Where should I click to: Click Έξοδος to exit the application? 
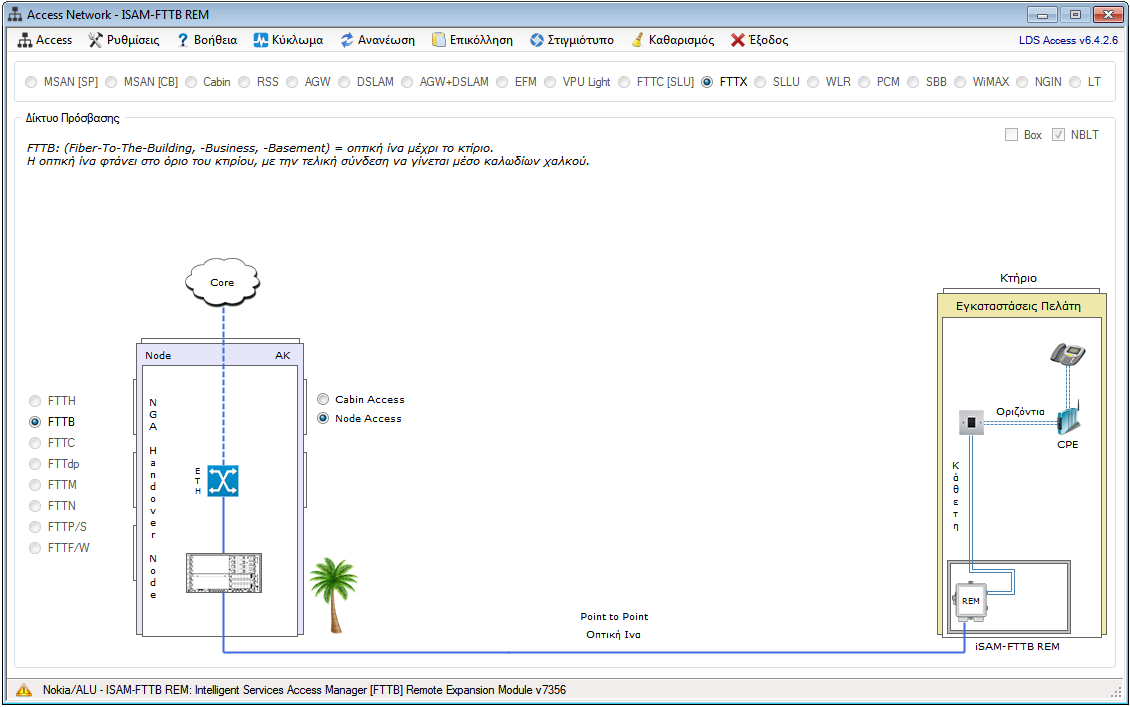tap(759, 40)
